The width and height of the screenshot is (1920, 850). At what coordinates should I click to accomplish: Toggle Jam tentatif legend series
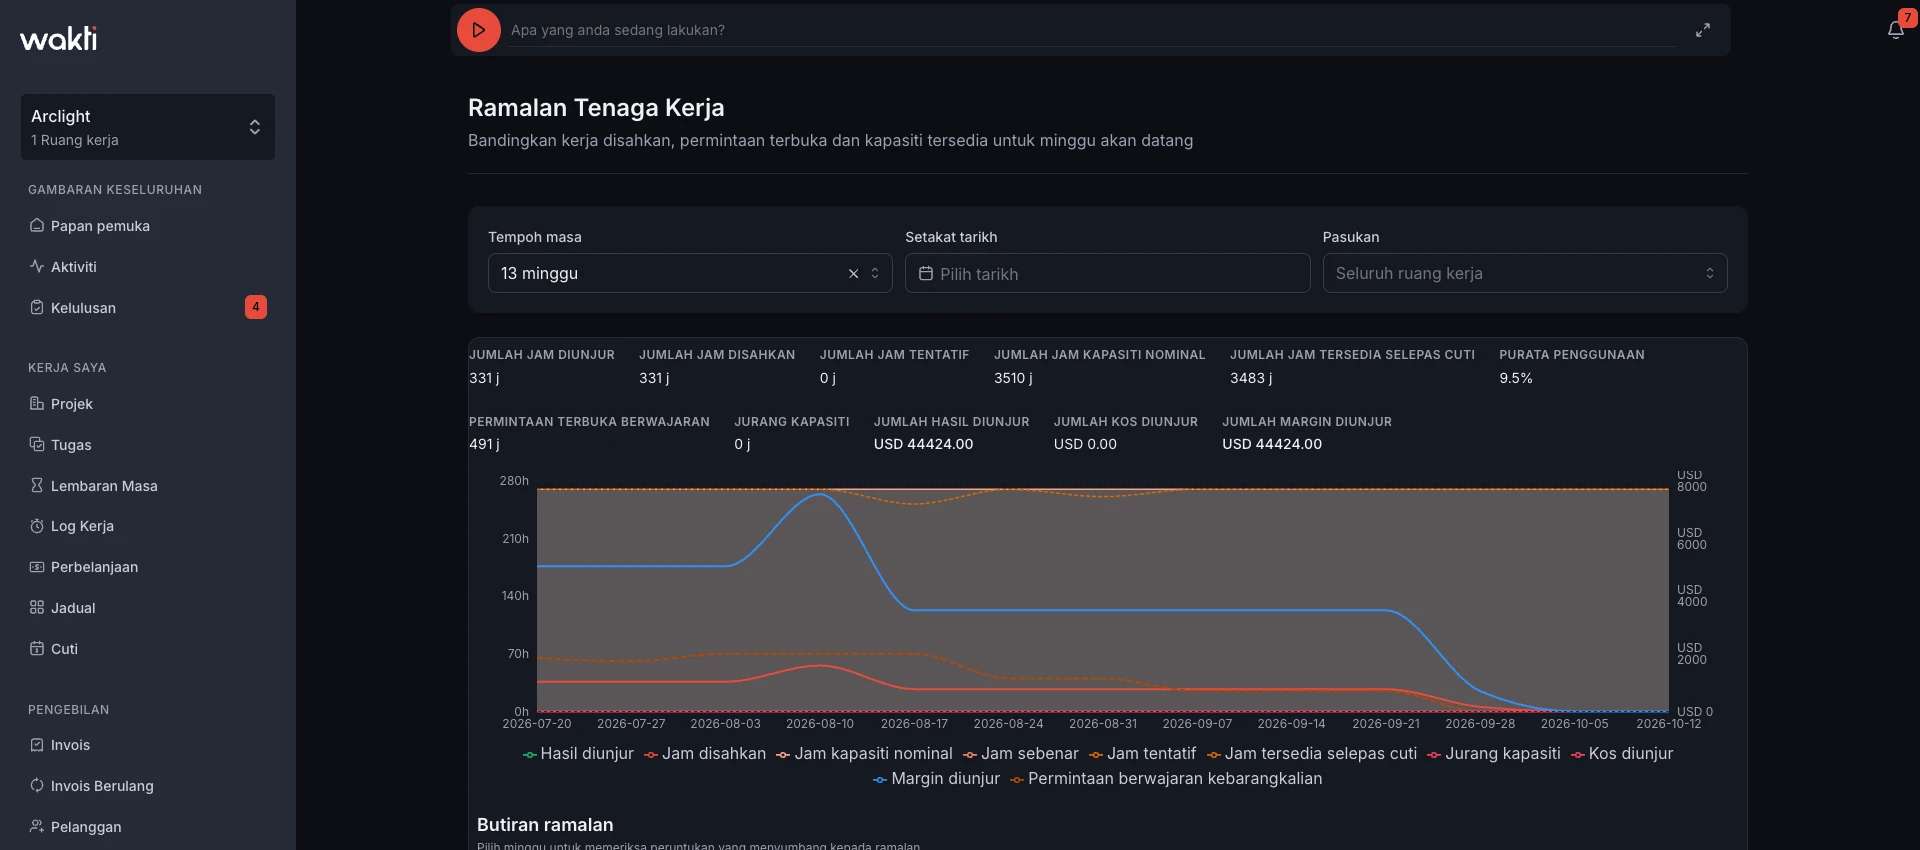pos(1142,754)
